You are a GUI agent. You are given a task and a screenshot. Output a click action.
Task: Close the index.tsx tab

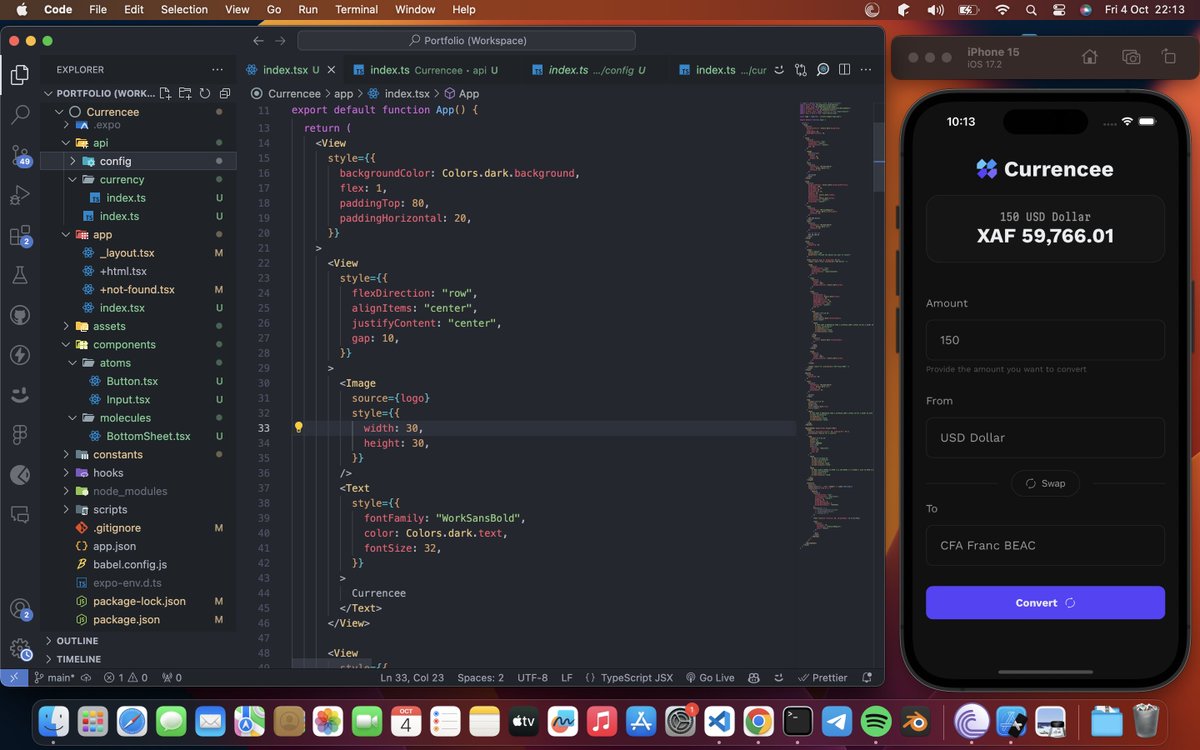point(331,70)
